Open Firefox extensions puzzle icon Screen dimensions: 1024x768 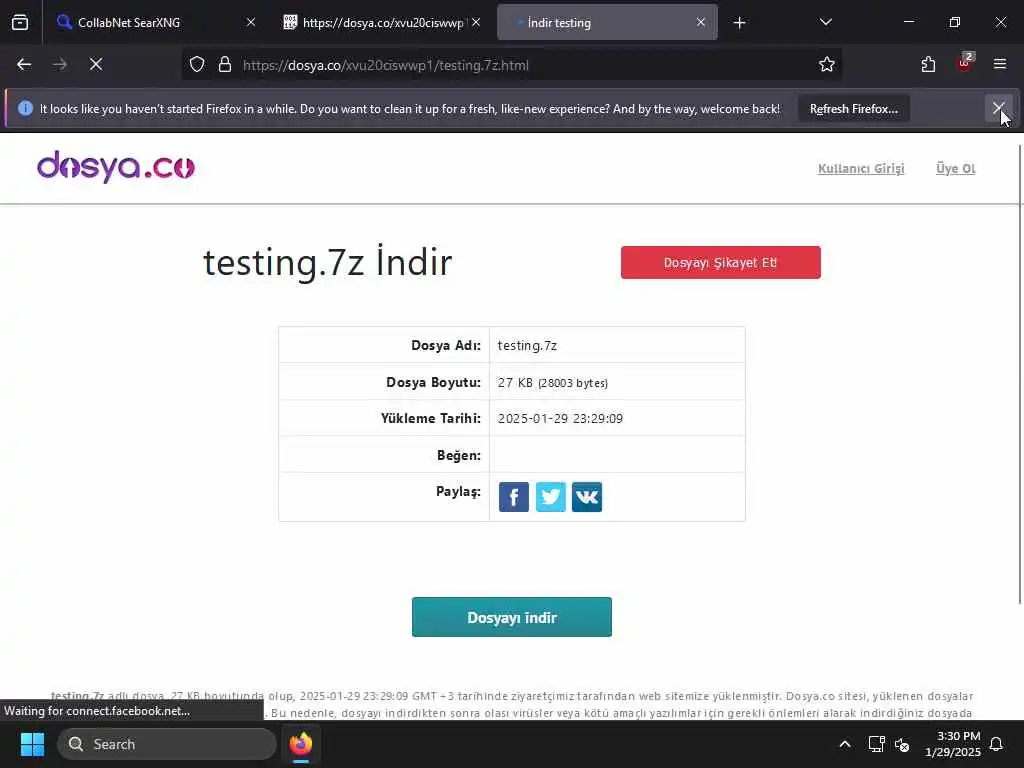tap(928, 65)
